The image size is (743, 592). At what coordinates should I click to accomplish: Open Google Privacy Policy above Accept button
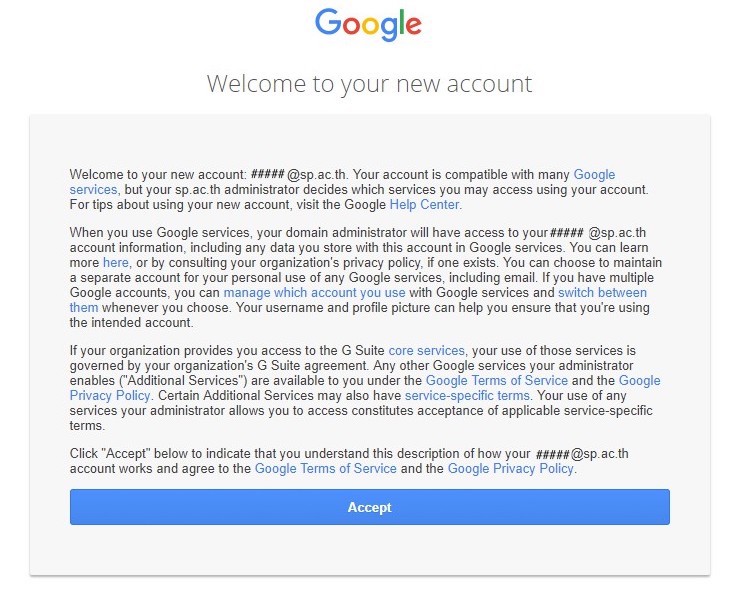point(510,469)
